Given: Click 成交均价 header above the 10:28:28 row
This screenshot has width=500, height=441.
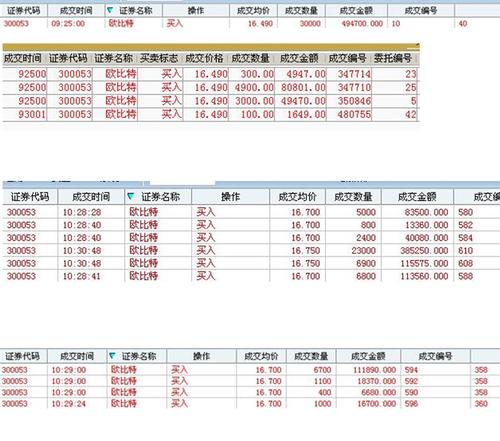Looking at the screenshot, I should pyautogui.click(x=297, y=197).
